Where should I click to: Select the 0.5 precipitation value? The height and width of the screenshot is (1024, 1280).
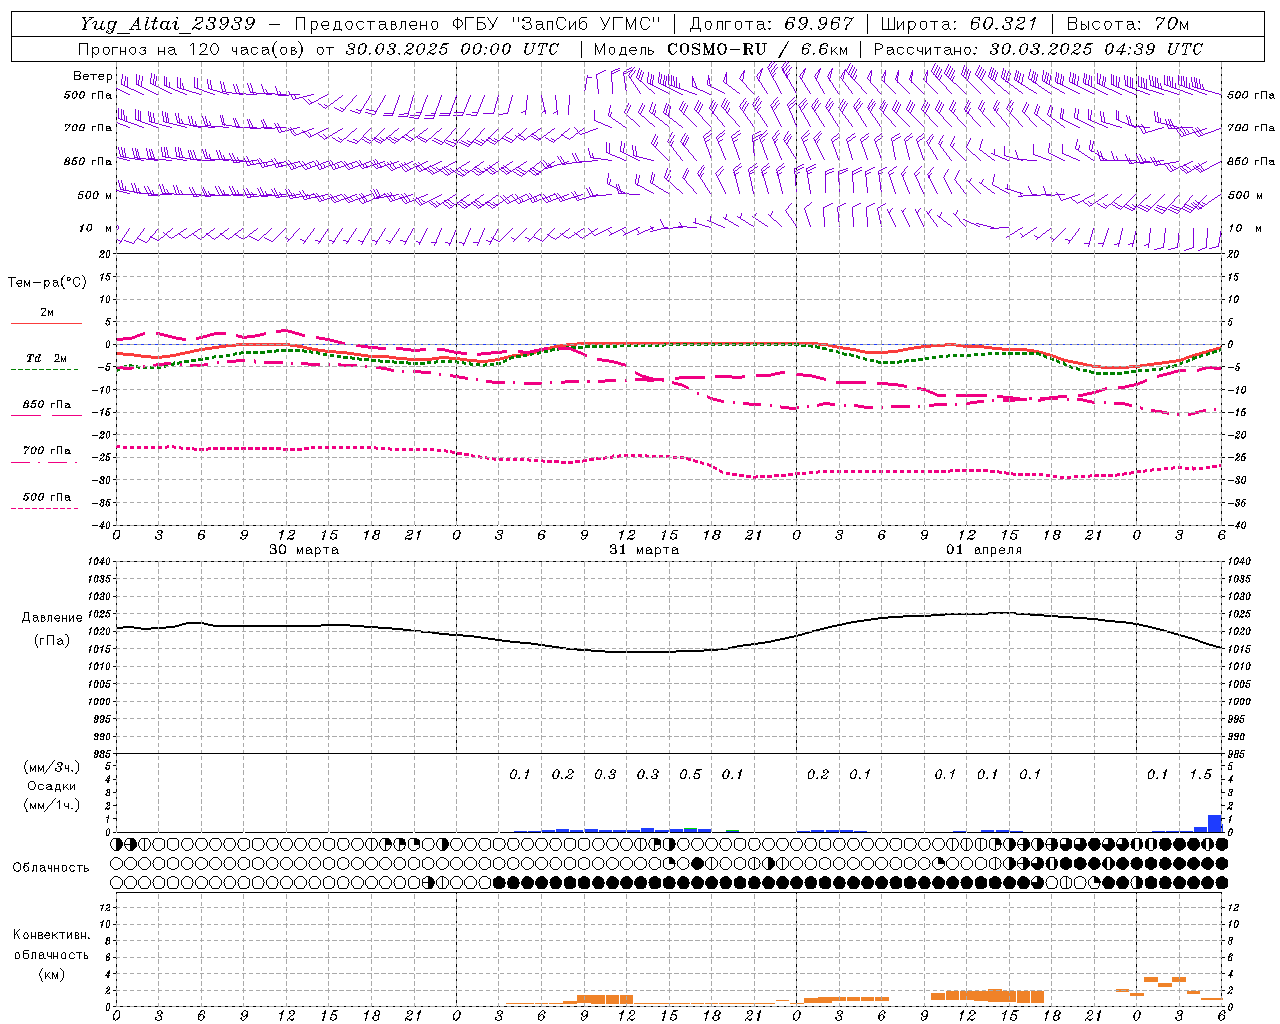(x=690, y=775)
